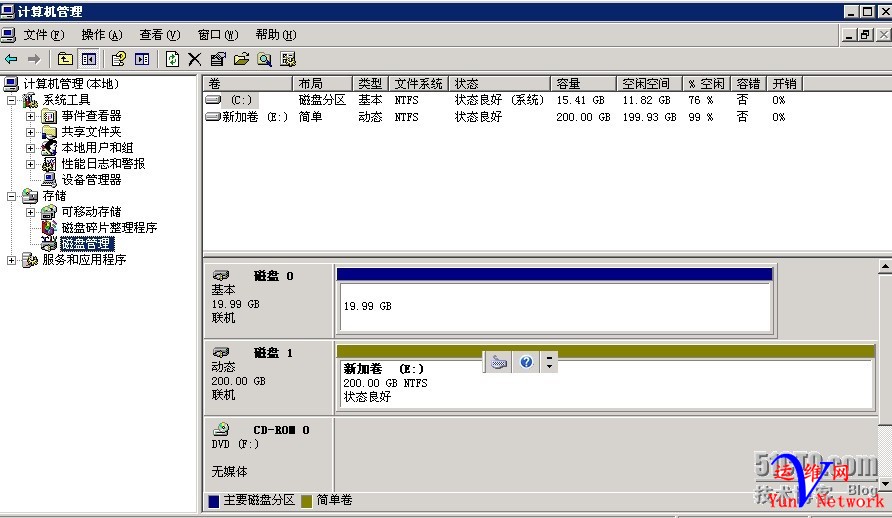Expand the 性能日志和警报 node

pyautogui.click(x=30, y=164)
